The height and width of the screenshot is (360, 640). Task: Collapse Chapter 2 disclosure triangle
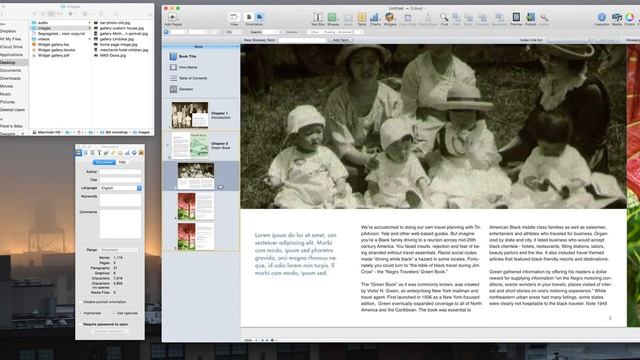(x=167, y=145)
